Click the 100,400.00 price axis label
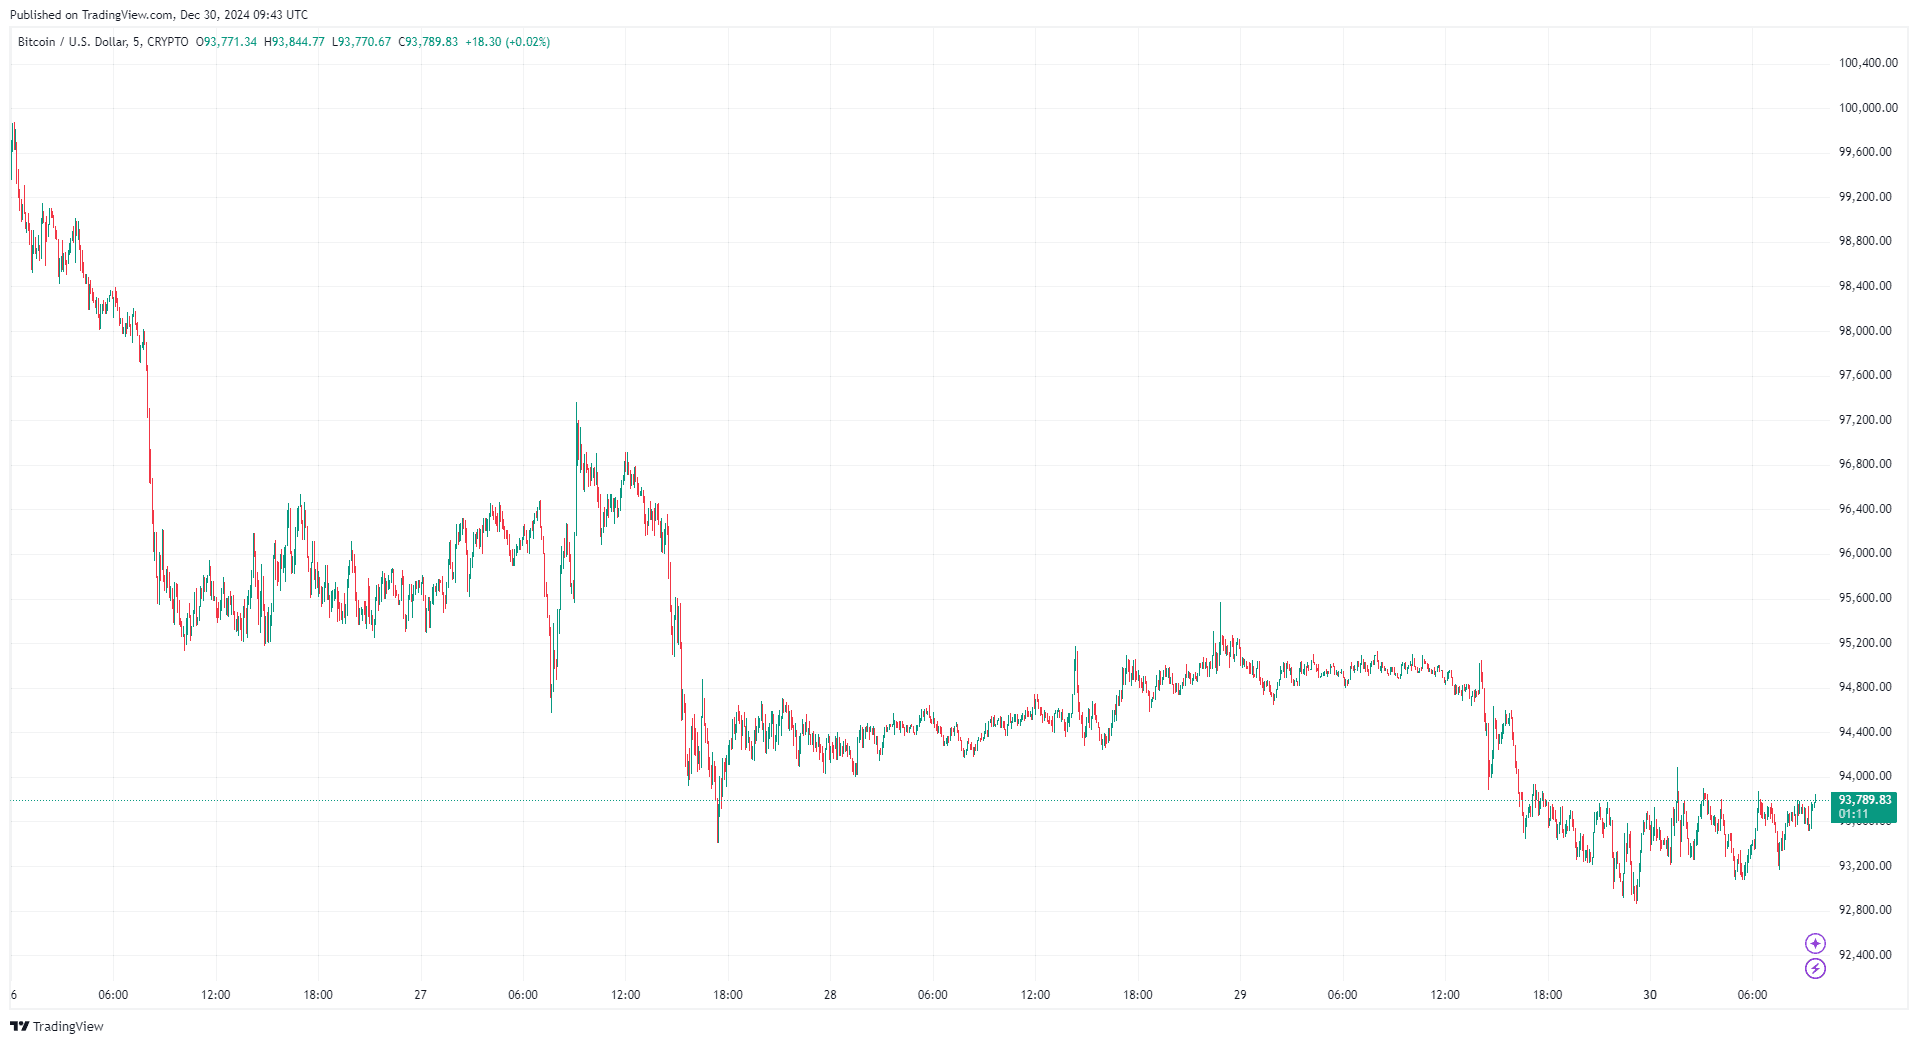Image resolution: width=1918 pixels, height=1044 pixels. [x=1868, y=63]
